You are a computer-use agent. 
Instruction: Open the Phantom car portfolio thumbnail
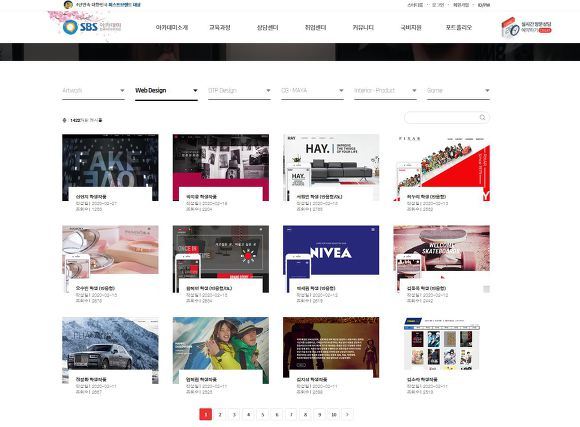pyautogui.click(x=110, y=350)
